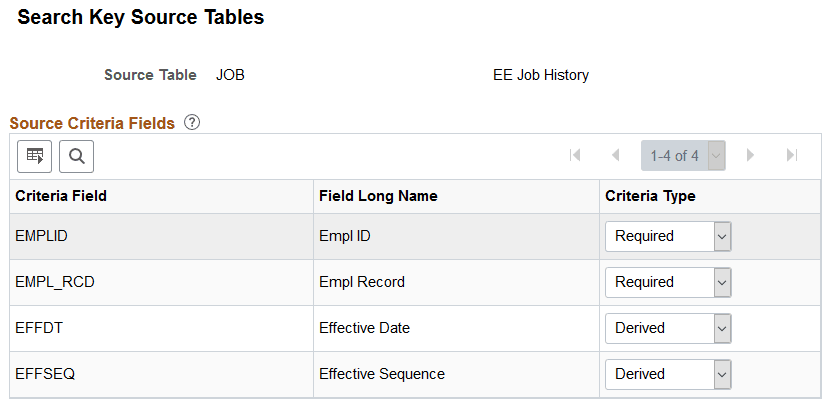Open the grid personalize icon
The height and width of the screenshot is (405, 828).
tap(35, 155)
